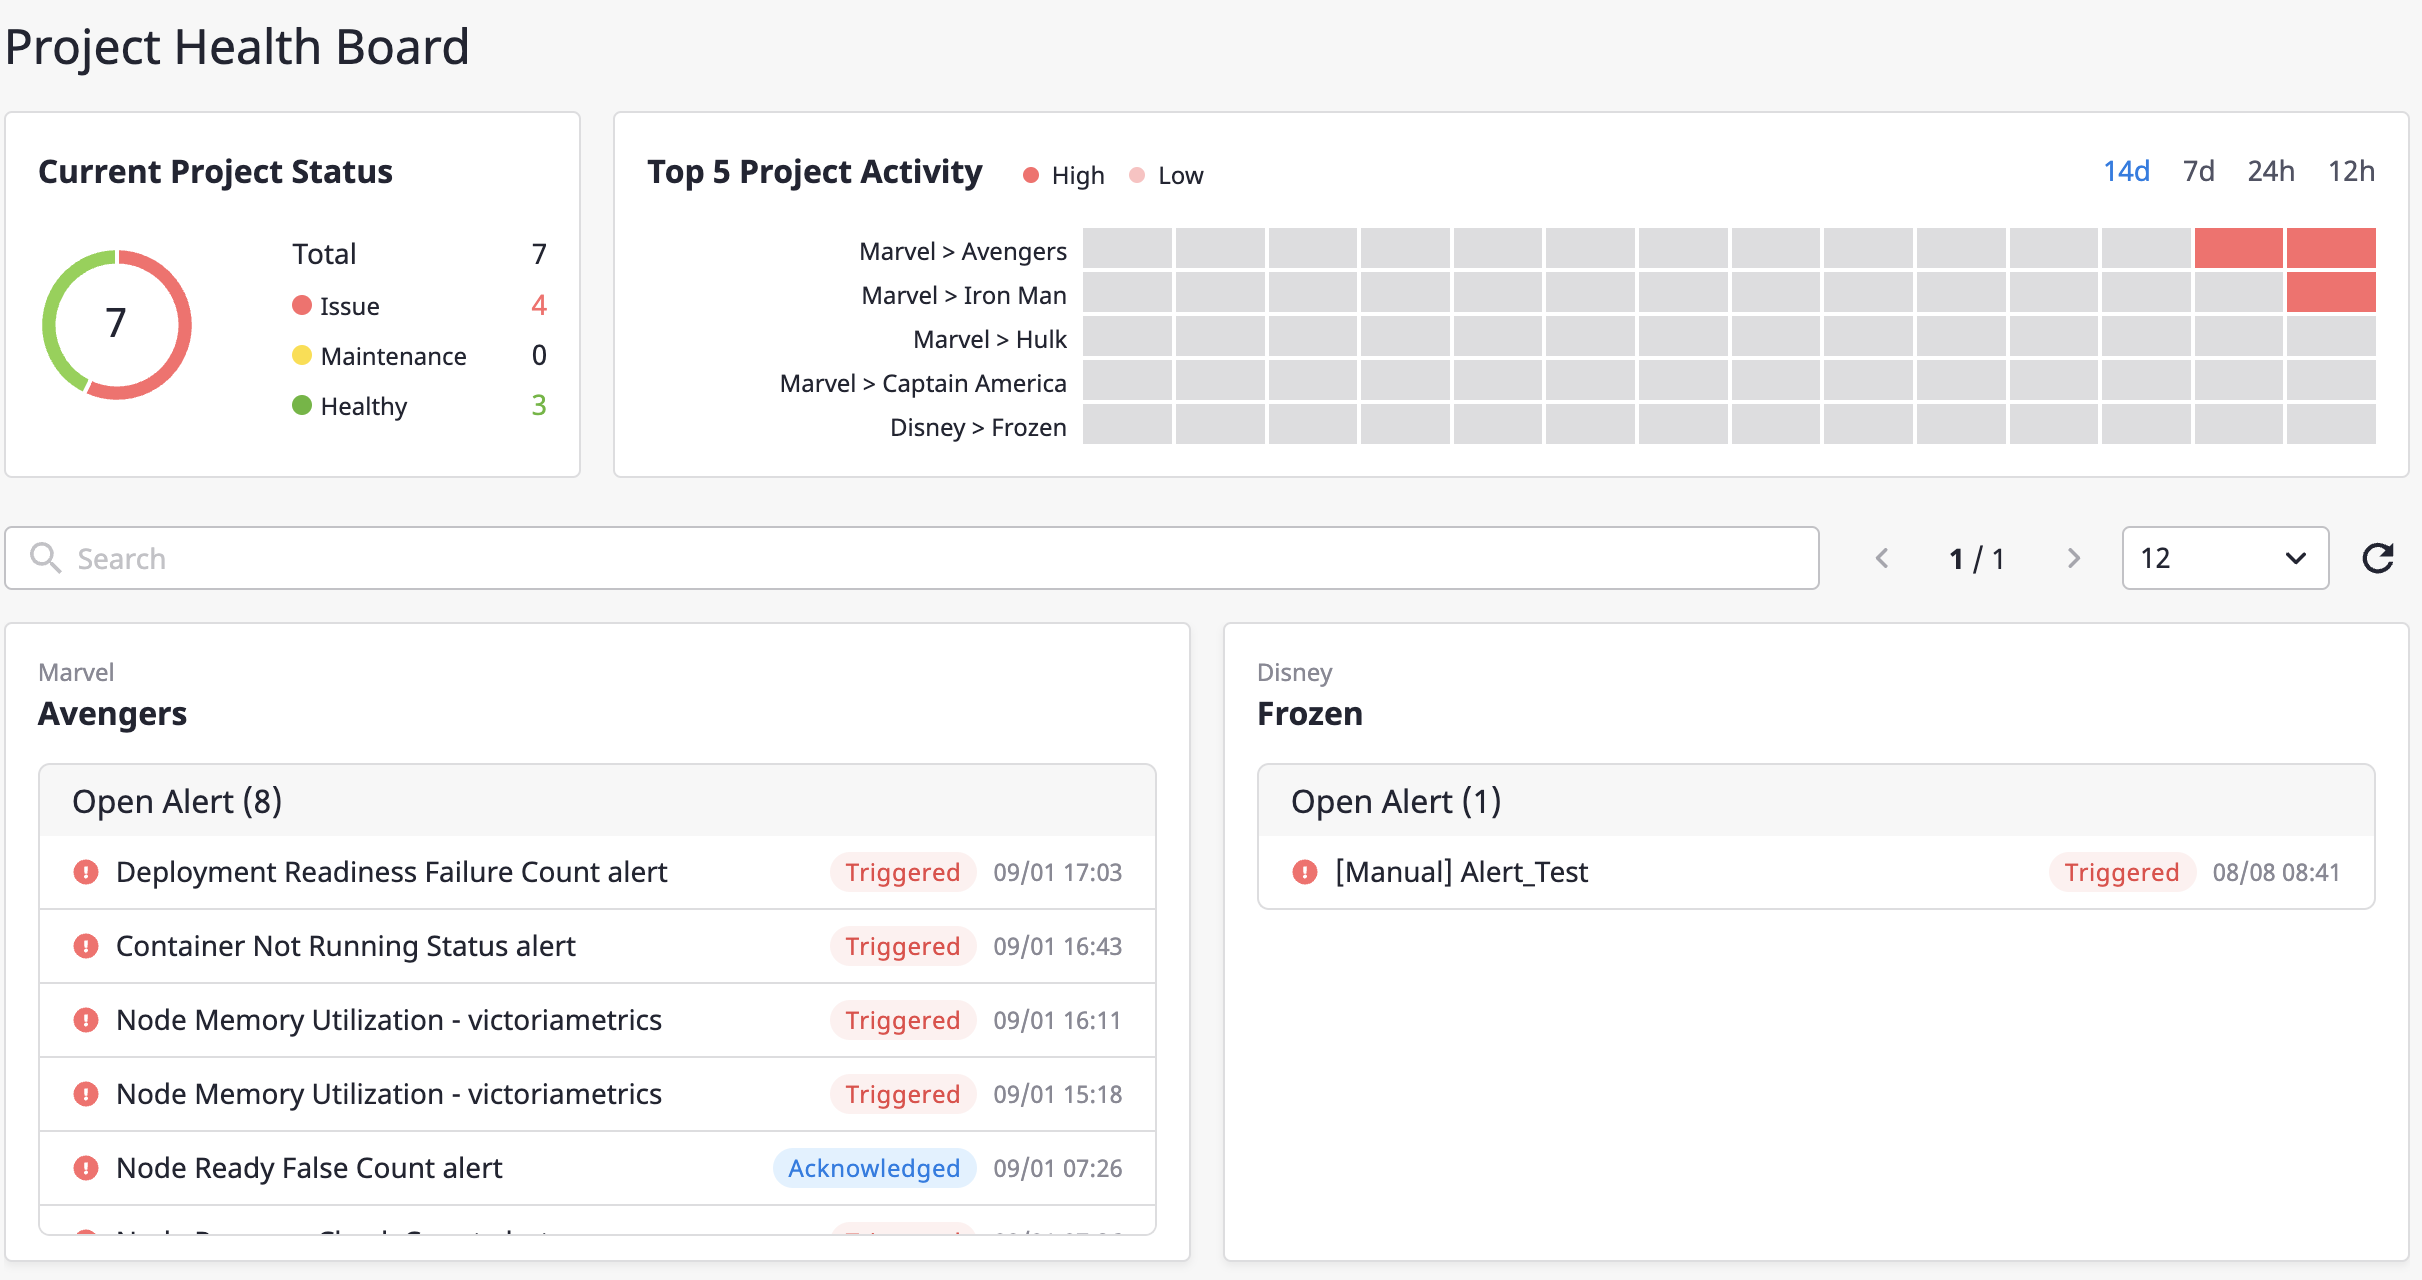Screen dimensions: 2422x1280
Task: Select the 7d time range
Action: coord(2198,171)
